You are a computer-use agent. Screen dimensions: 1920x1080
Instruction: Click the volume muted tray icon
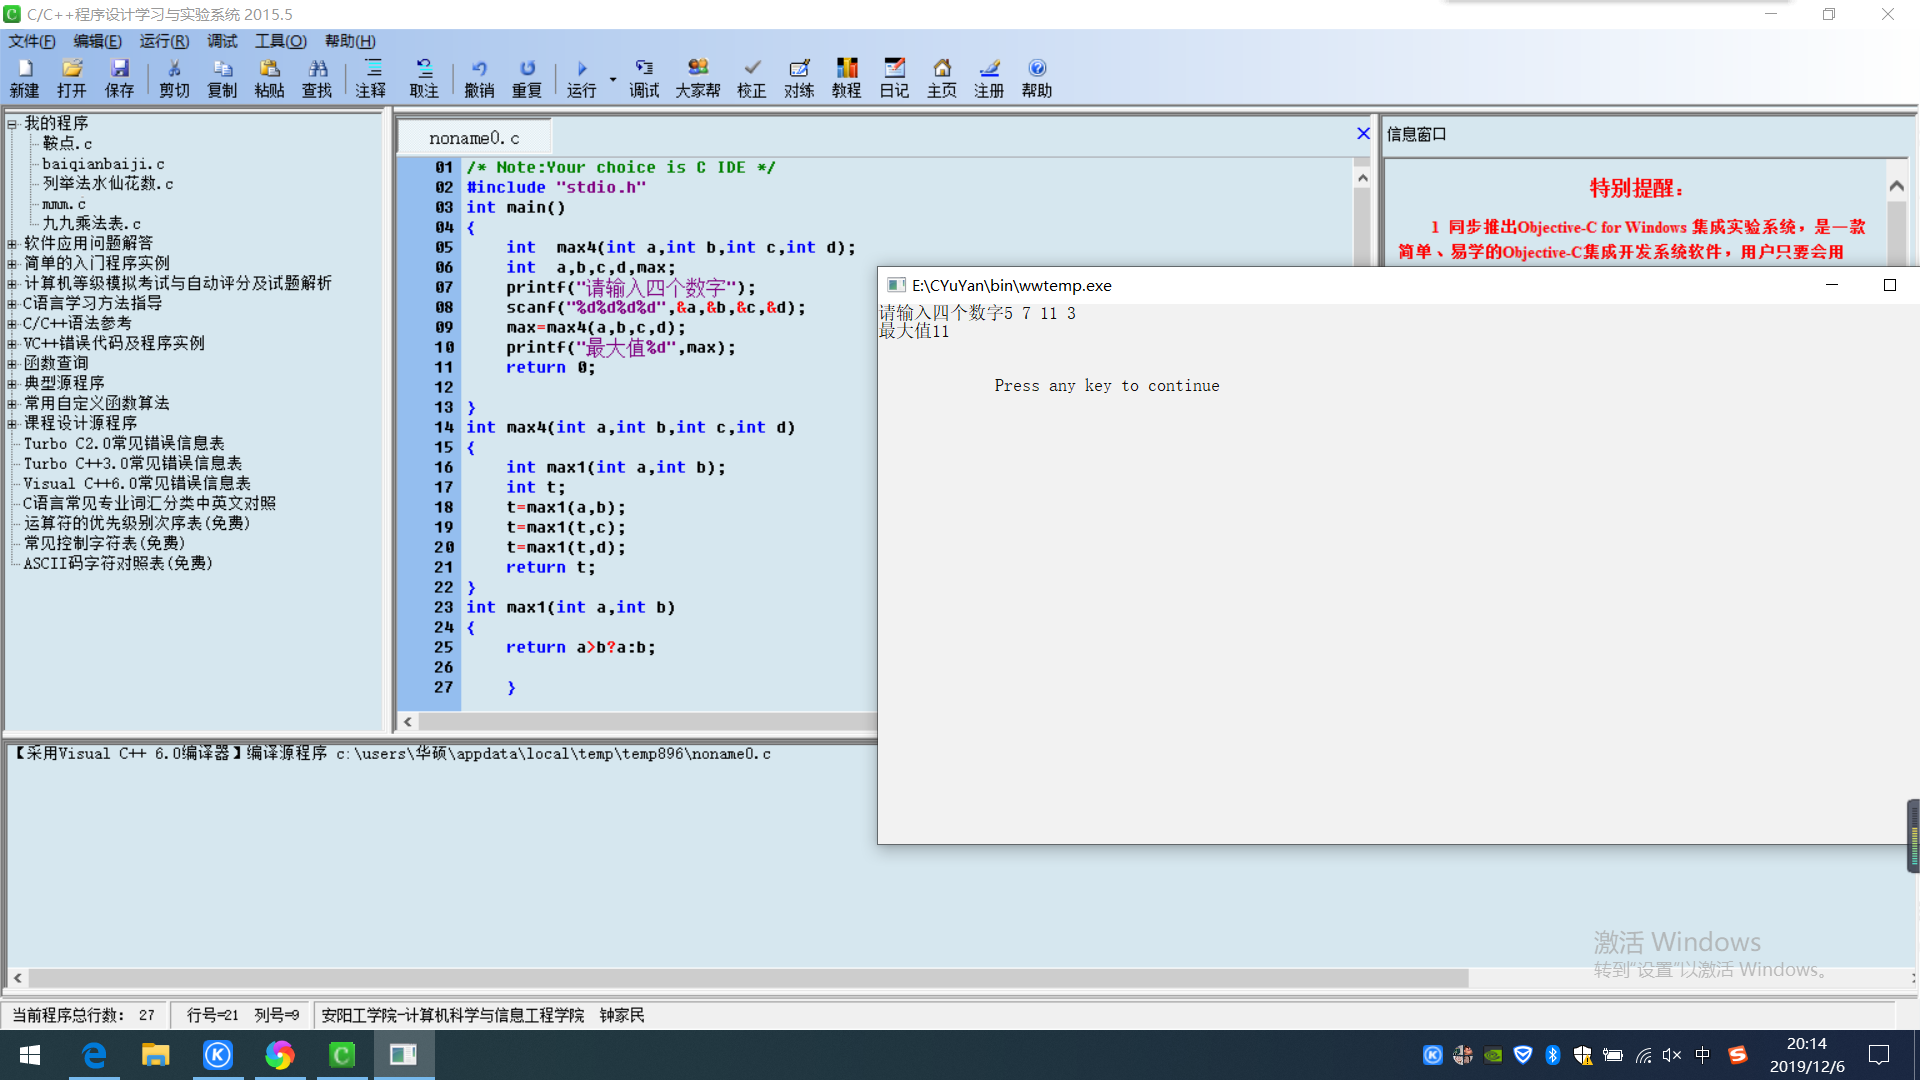(1672, 1055)
